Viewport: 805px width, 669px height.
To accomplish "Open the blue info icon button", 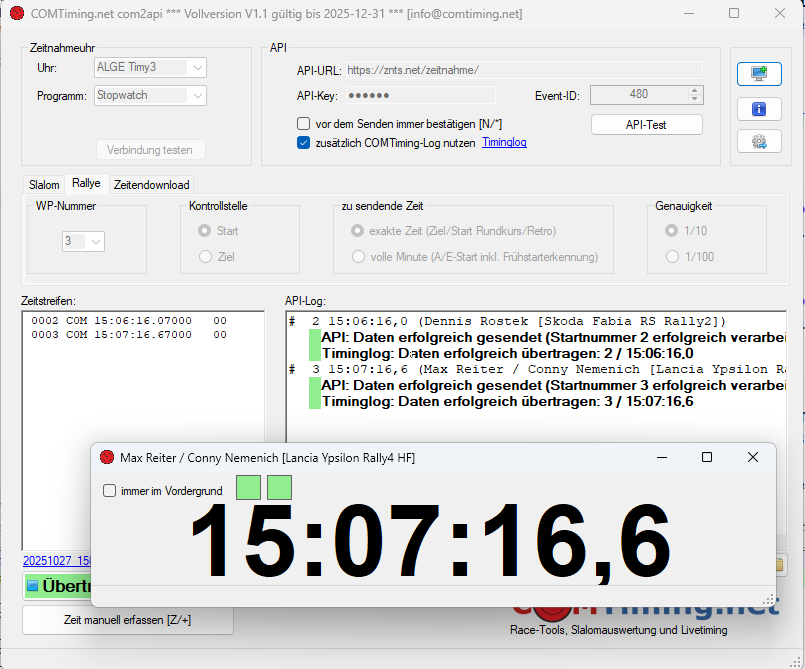I will pyautogui.click(x=758, y=108).
